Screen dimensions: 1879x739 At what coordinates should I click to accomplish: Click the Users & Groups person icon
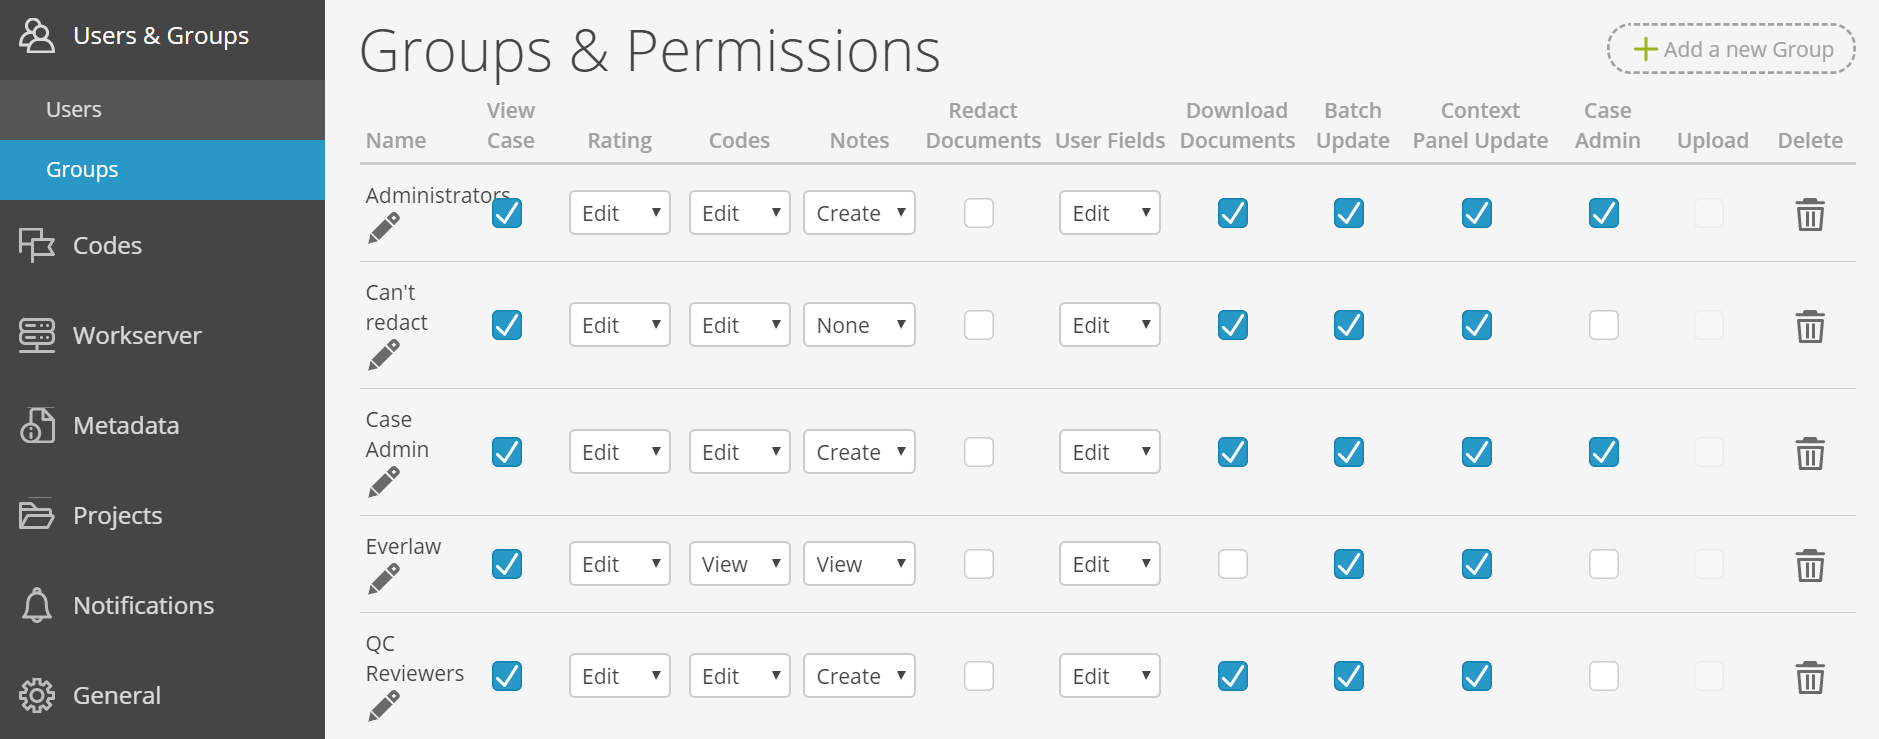[x=37, y=35]
